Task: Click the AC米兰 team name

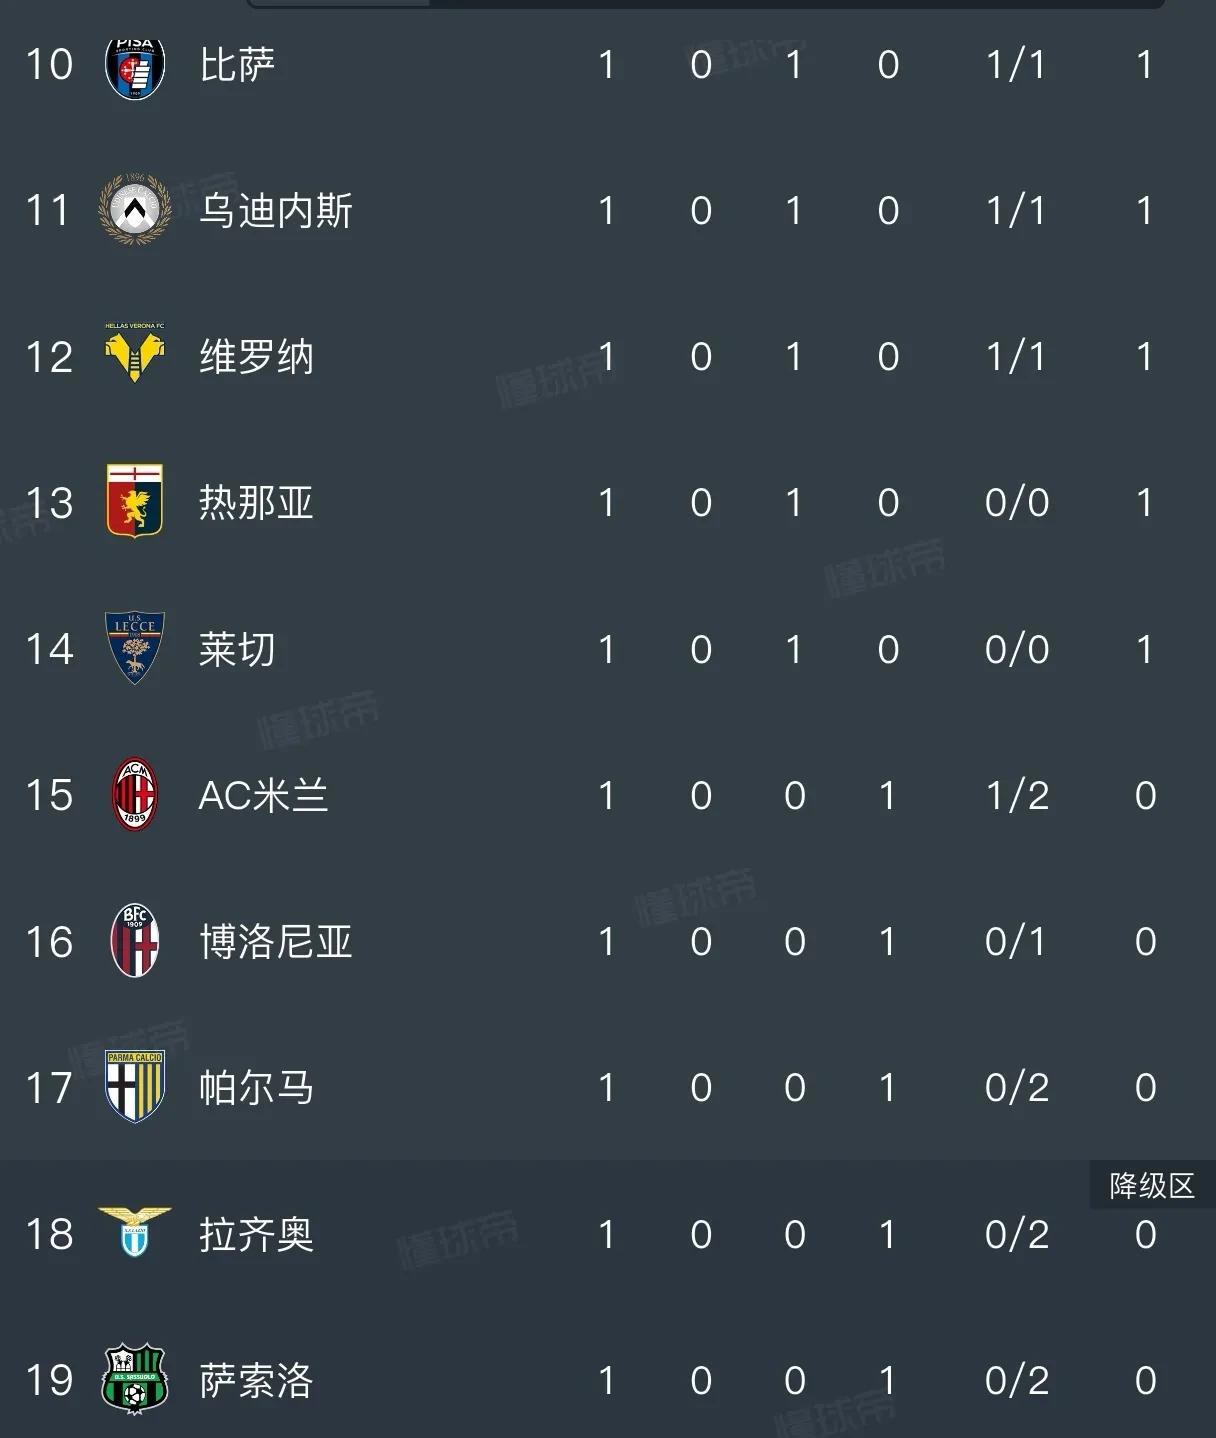Action: click(x=263, y=796)
